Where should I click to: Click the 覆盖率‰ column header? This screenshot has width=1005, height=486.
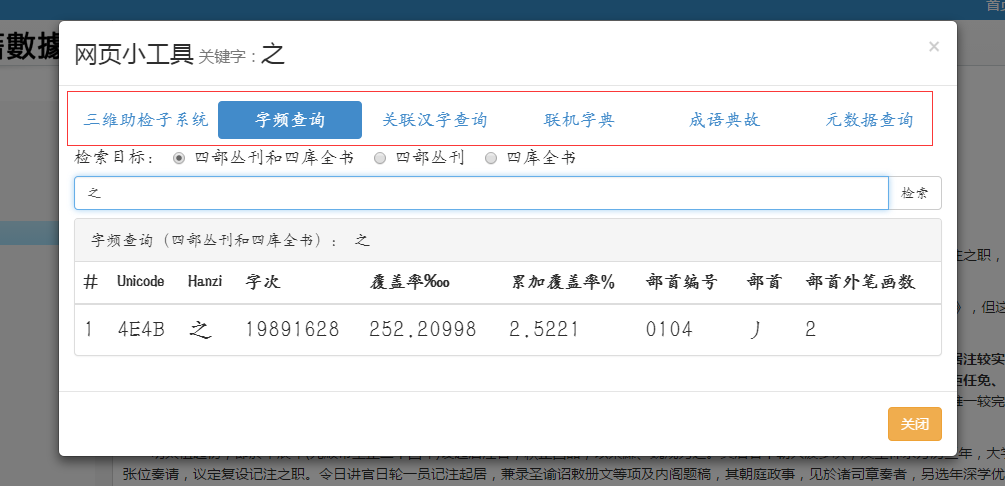(410, 282)
